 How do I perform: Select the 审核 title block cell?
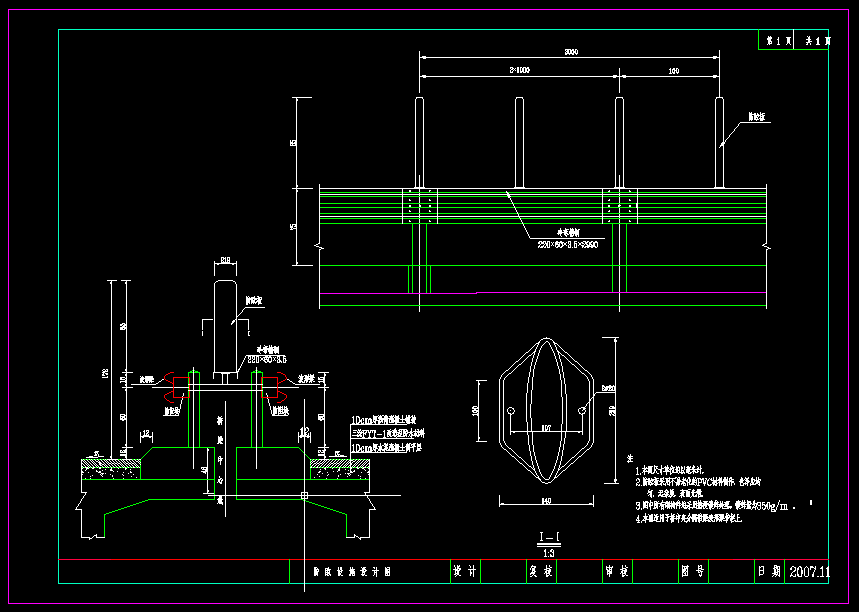pyautogui.click(x=616, y=572)
